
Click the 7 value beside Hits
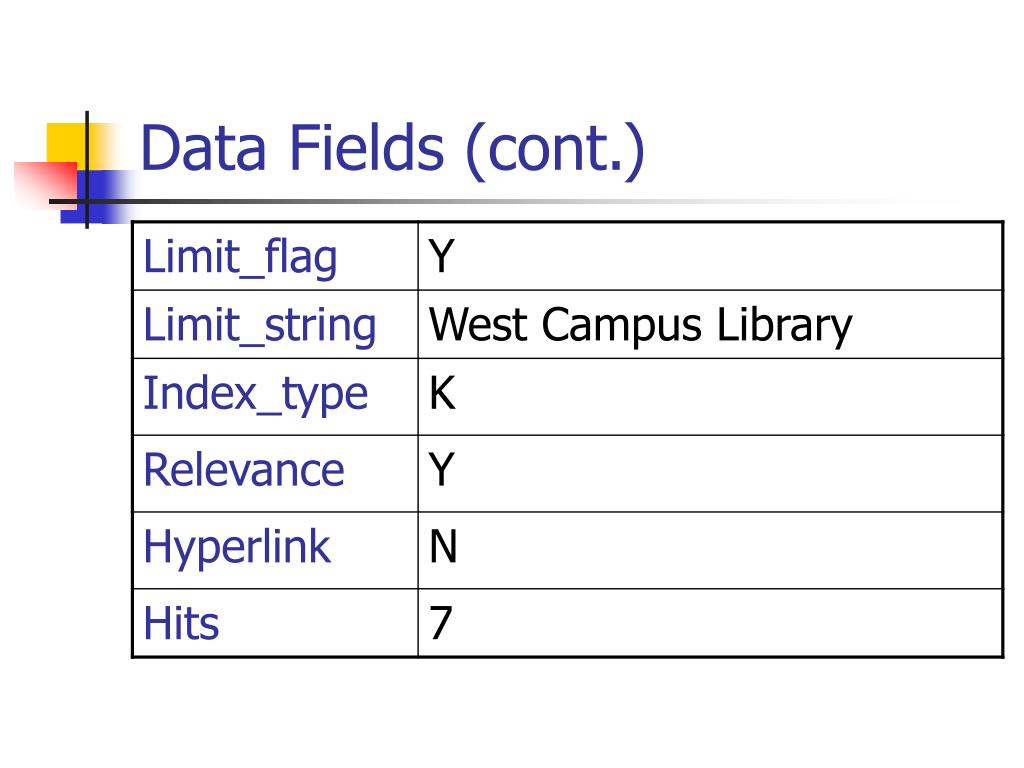tap(441, 622)
